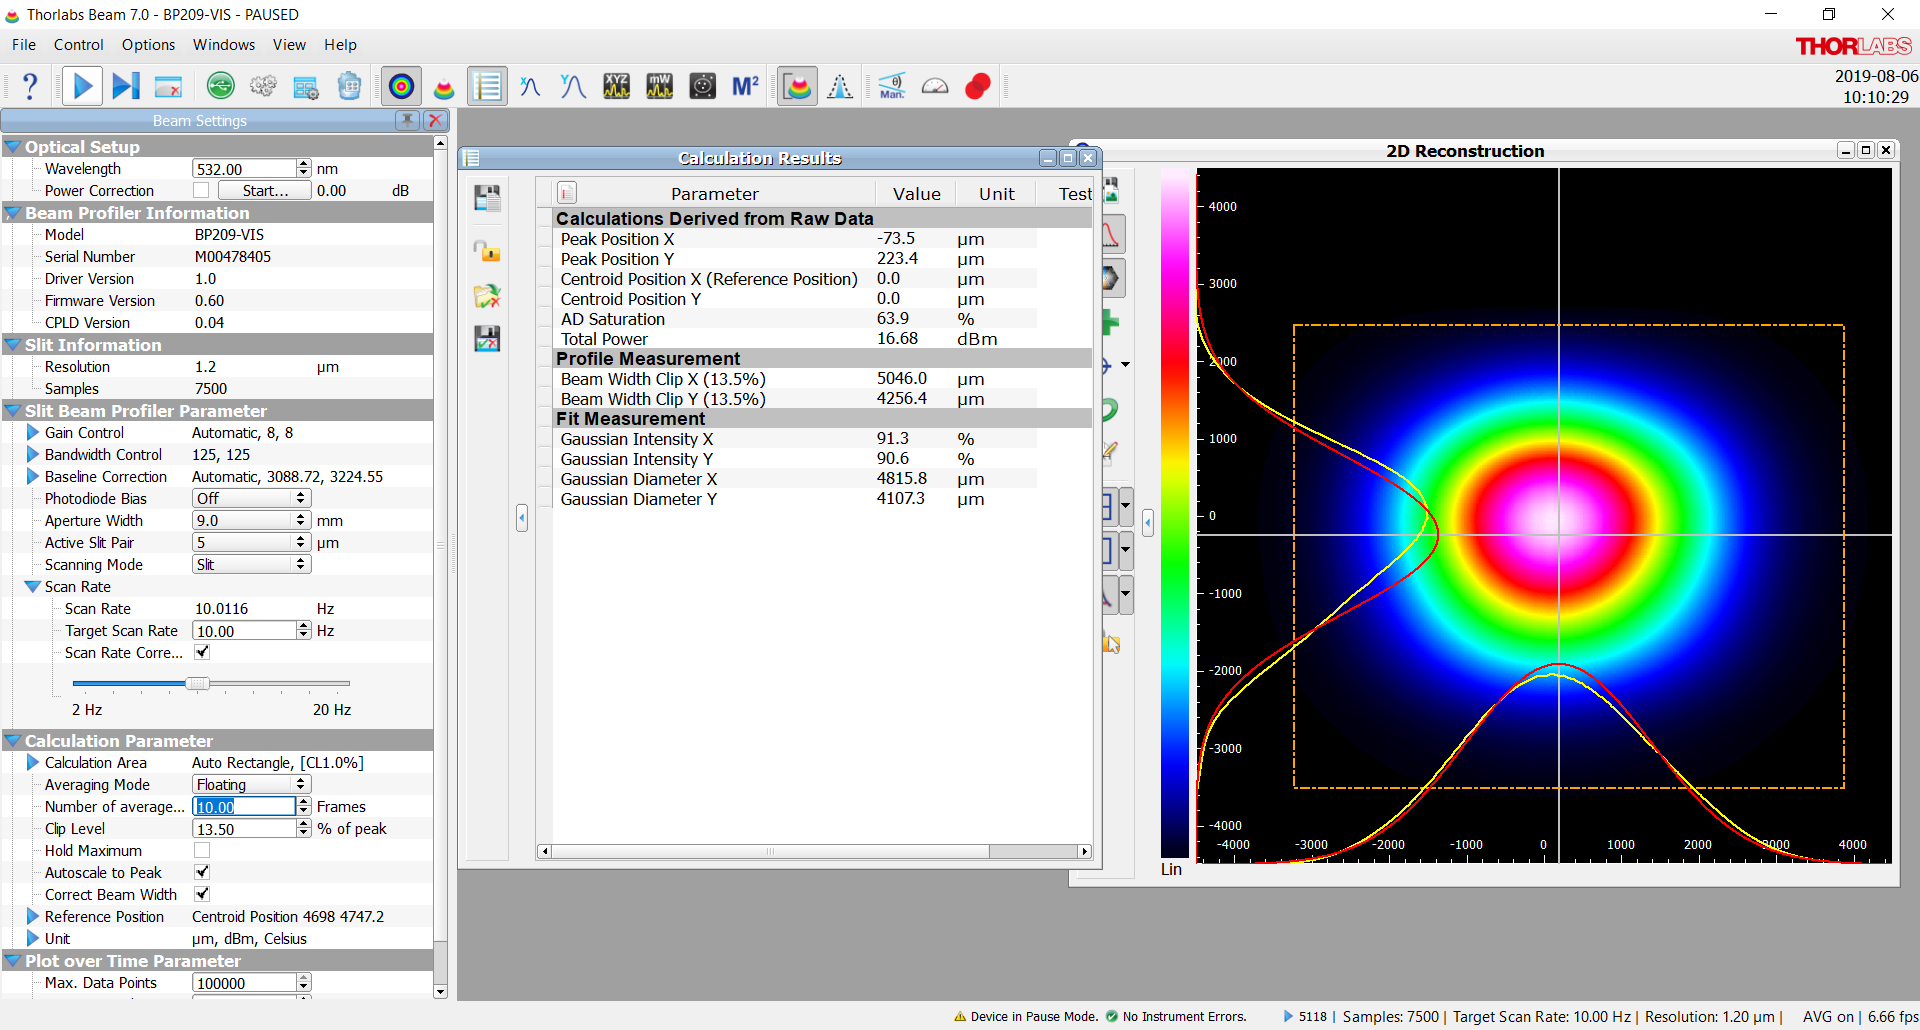
Task: Click the Parameter column header
Action: pyautogui.click(x=715, y=194)
